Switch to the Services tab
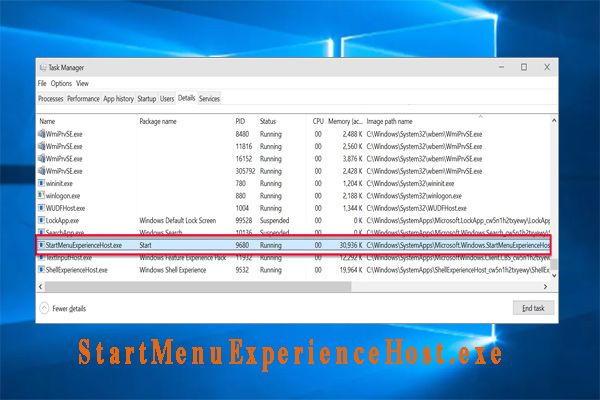 [209, 99]
